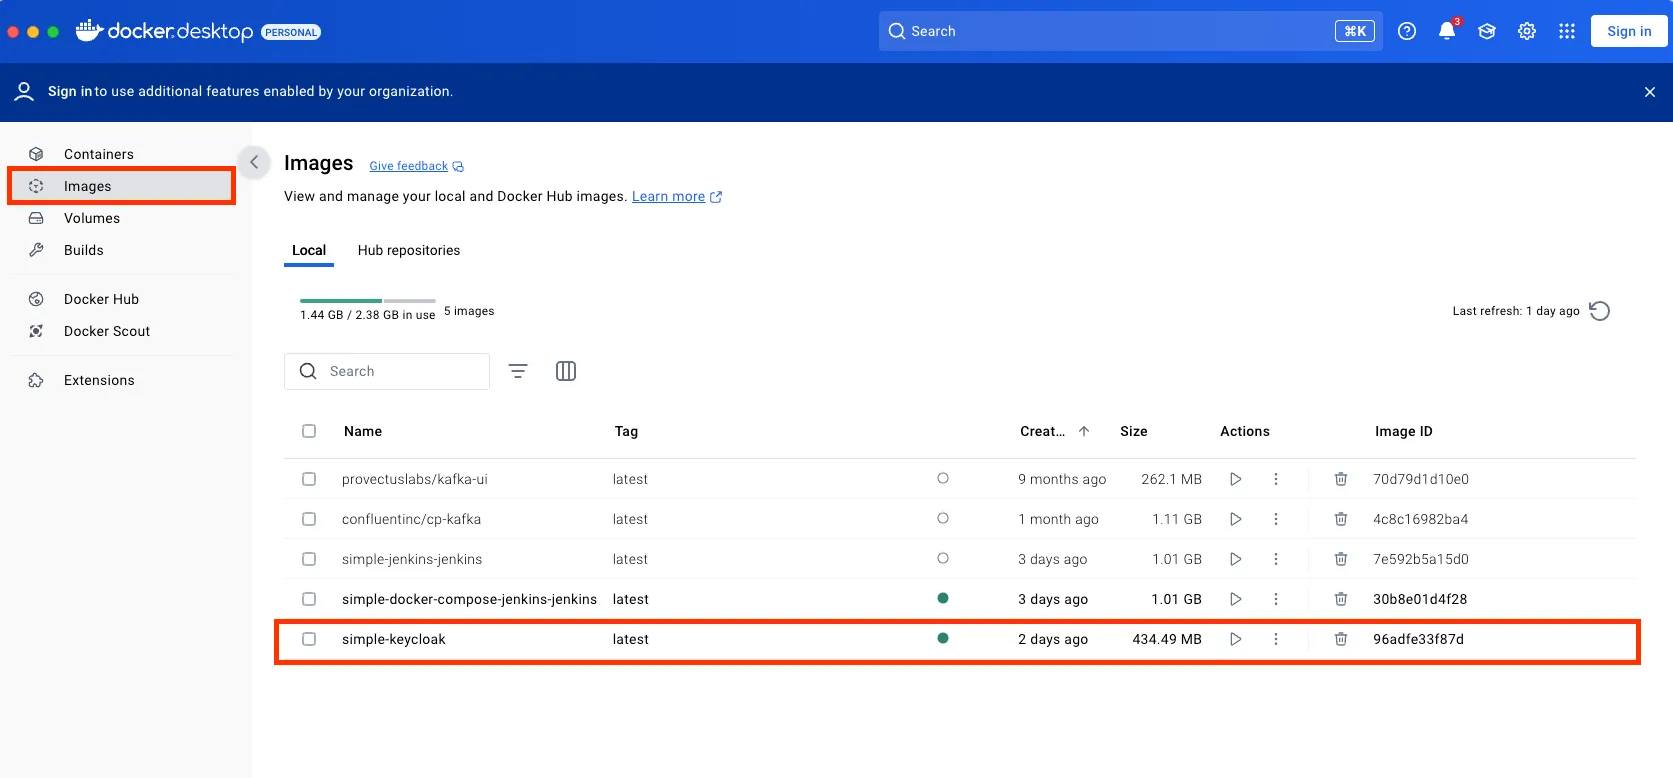Viewport: 1673px width, 778px height.
Task: Open Extensions from the sidebar
Action: tap(121, 380)
